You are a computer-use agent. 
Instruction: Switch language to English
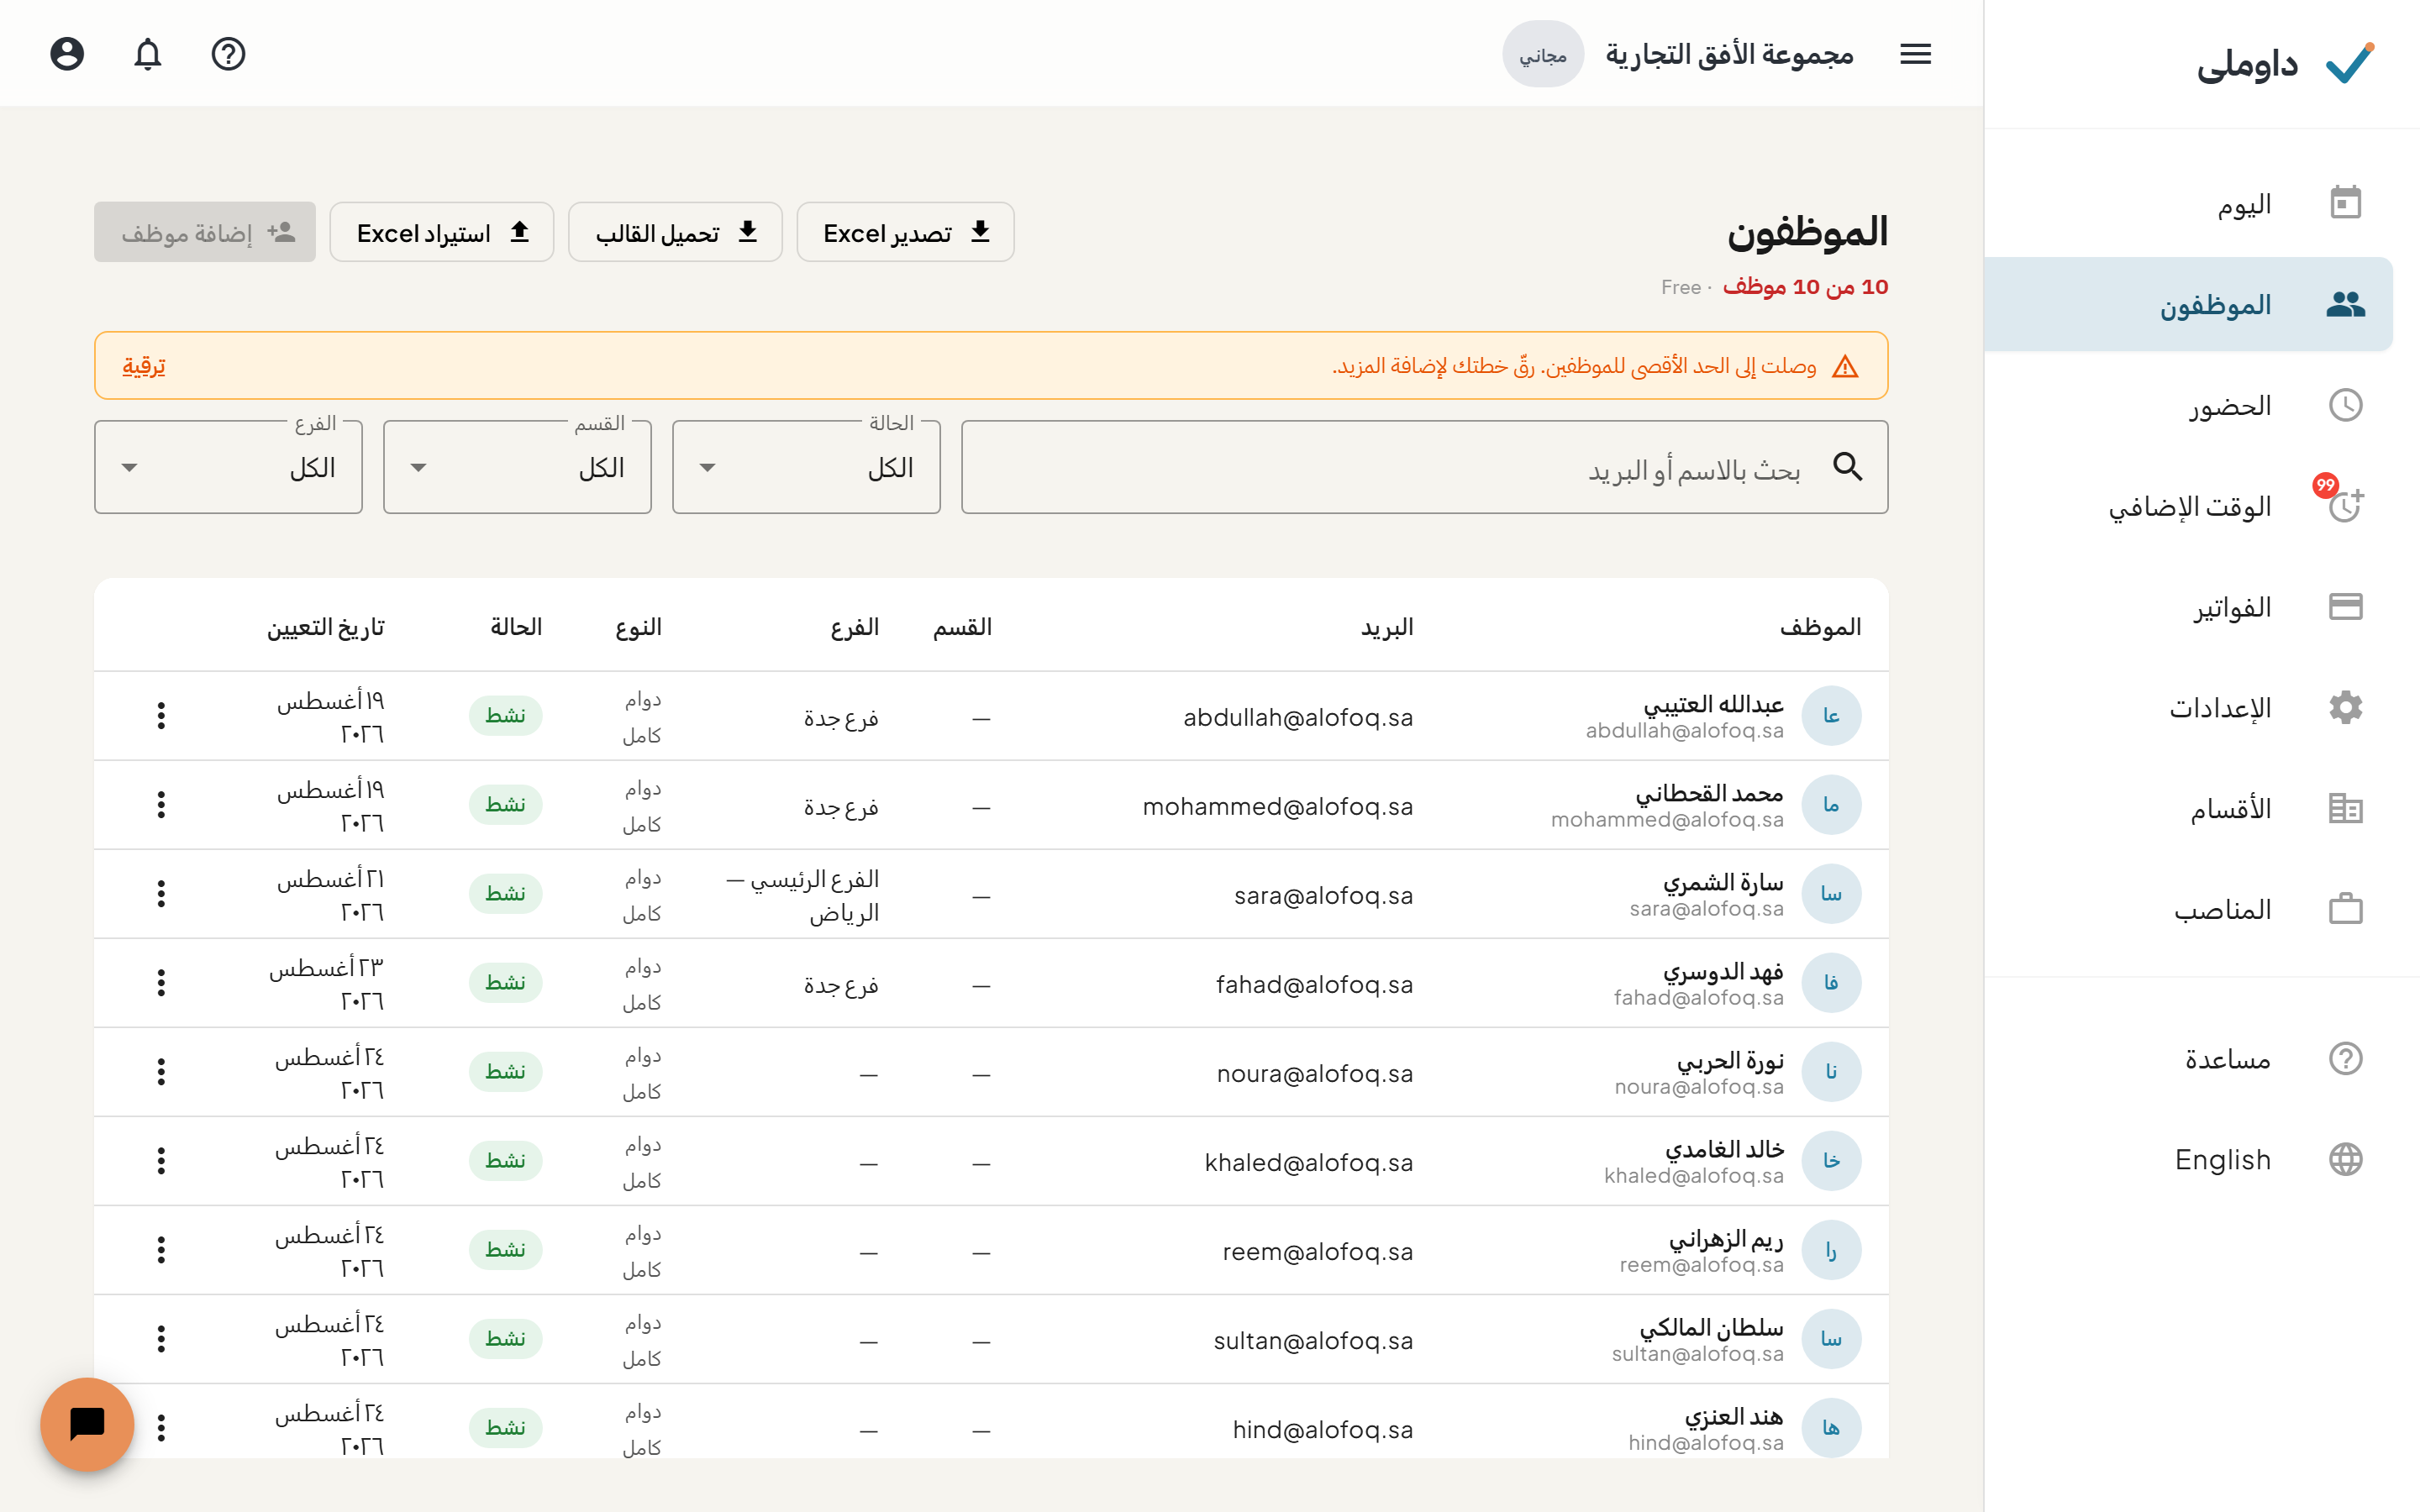[2188, 1159]
